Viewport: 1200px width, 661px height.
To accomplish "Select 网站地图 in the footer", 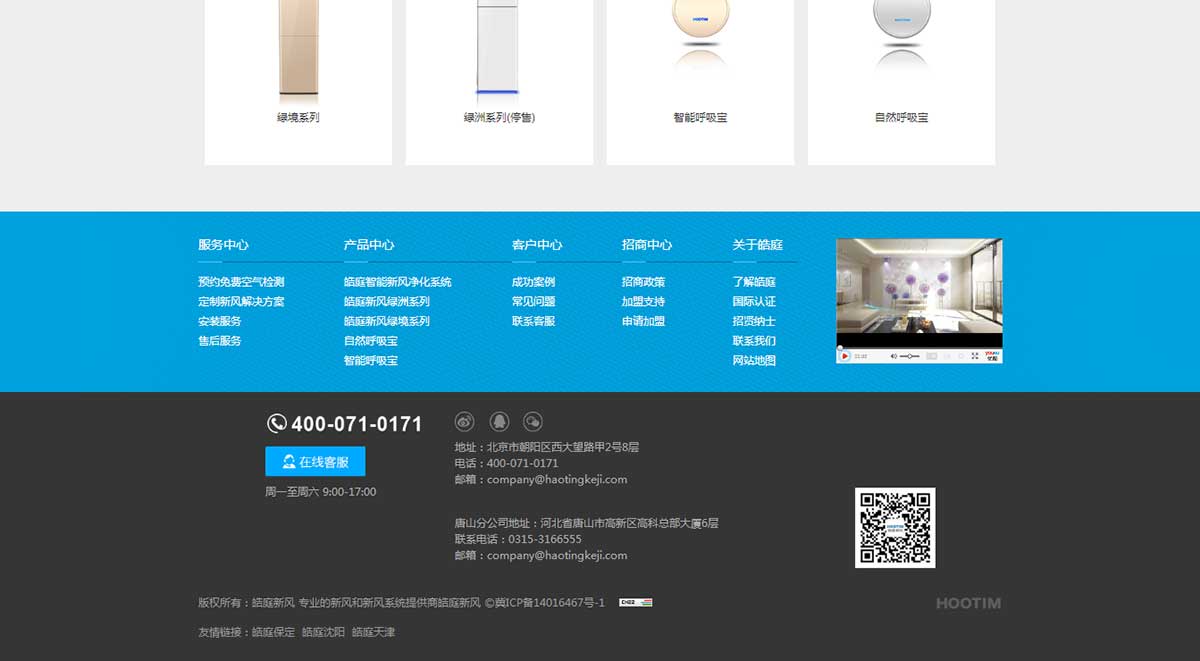I will coord(754,361).
